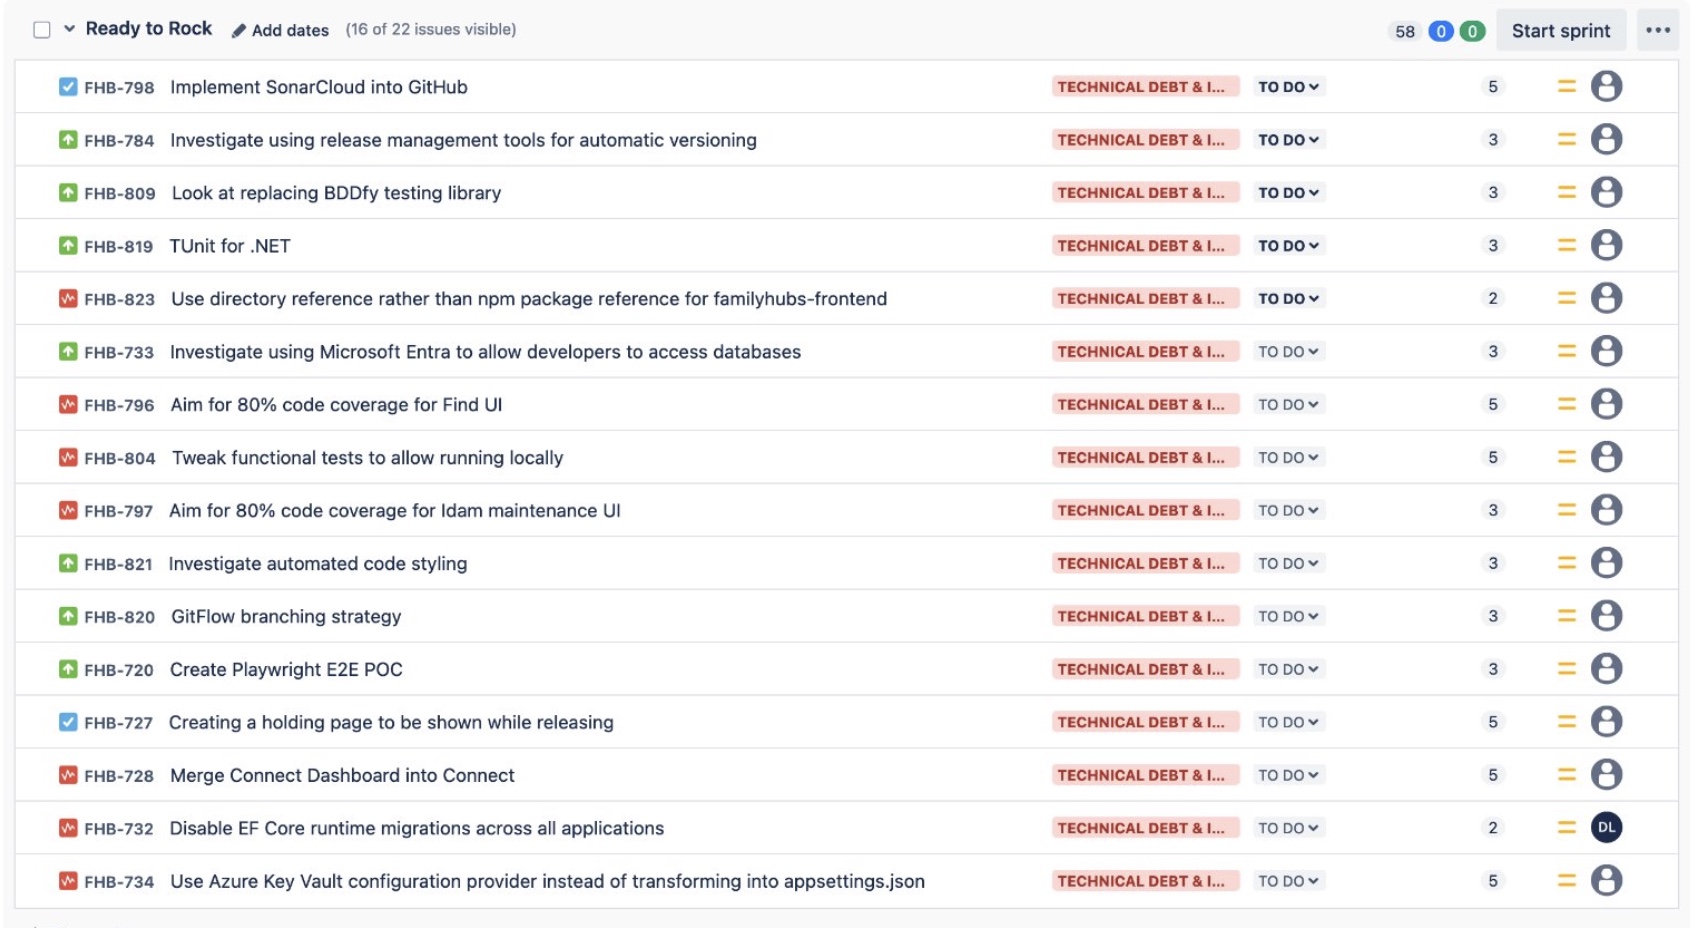Click the tech debt icon for FHB-804
The height and width of the screenshot is (928, 1696).
click(68, 458)
